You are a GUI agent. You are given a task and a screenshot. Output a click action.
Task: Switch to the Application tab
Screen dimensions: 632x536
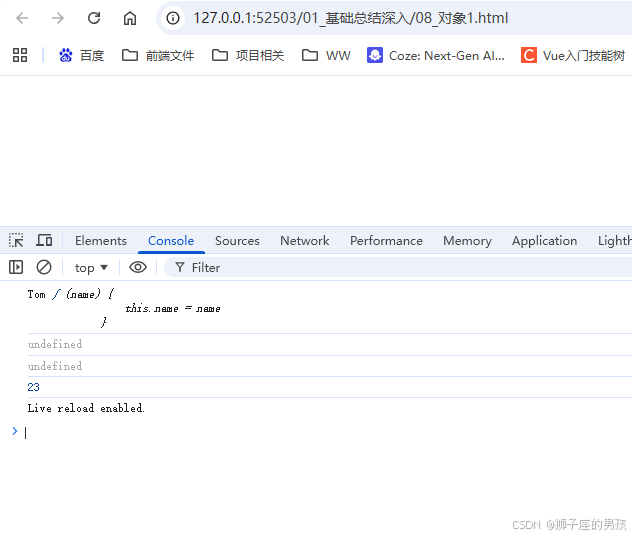(x=544, y=241)
